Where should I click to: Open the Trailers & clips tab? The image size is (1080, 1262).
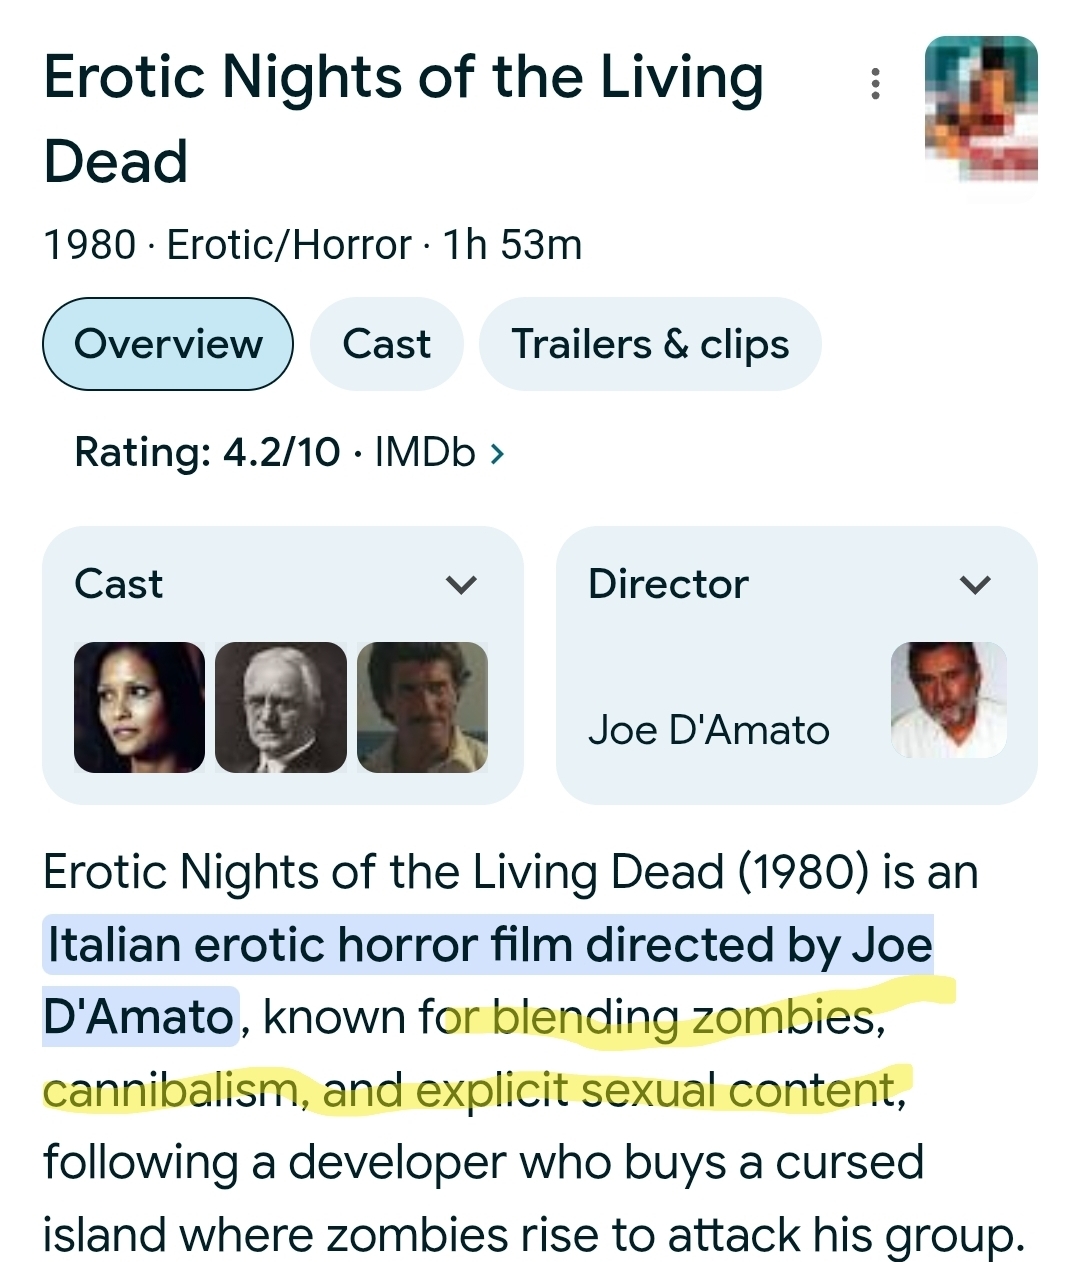[x=650, y=344]
